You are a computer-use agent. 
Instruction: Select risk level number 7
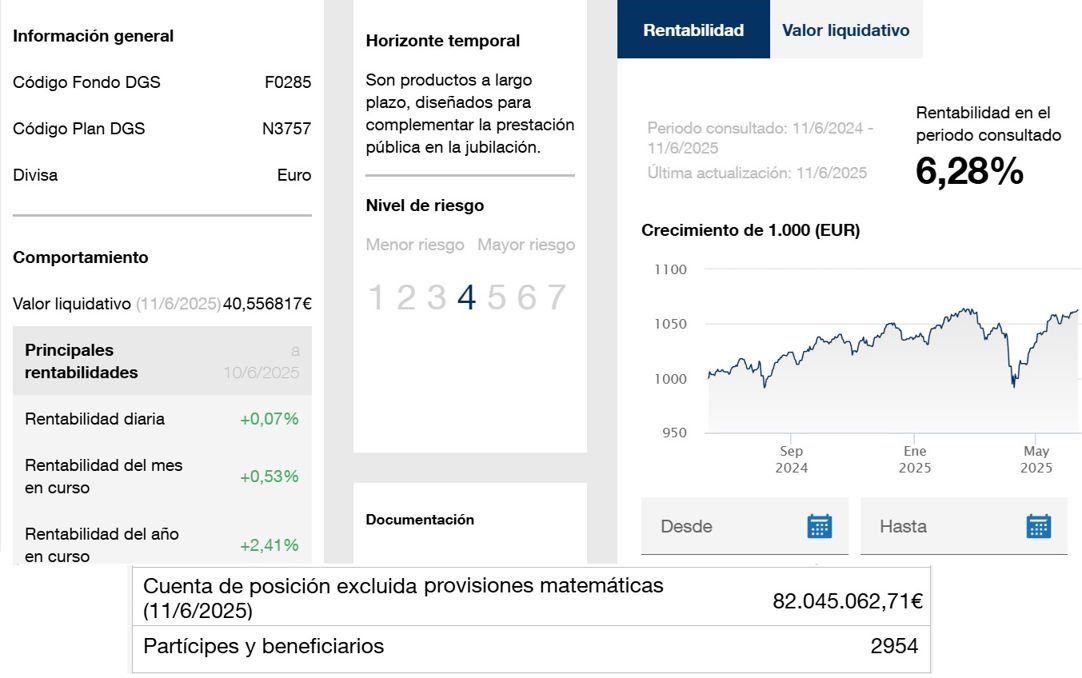tap(556, 297)
